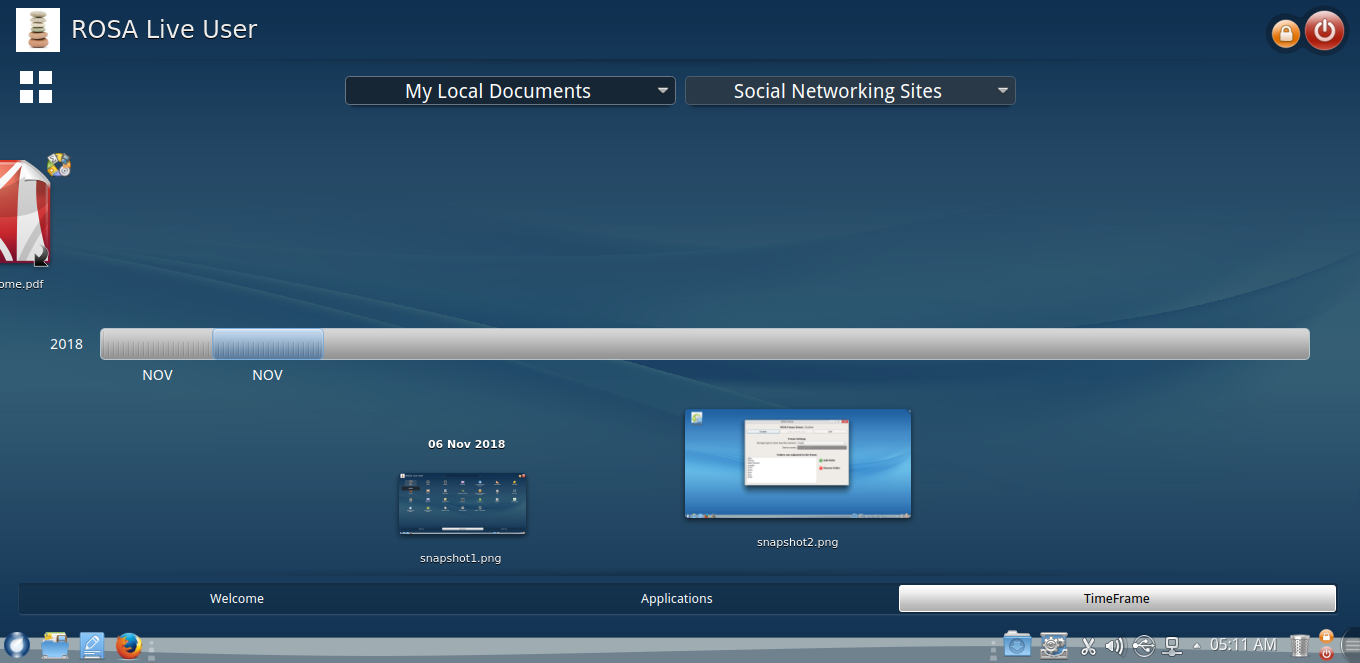Open the system settings gear icon in panel
Viewport: 1360px width, 663px height.
(x=1054, y=646)
